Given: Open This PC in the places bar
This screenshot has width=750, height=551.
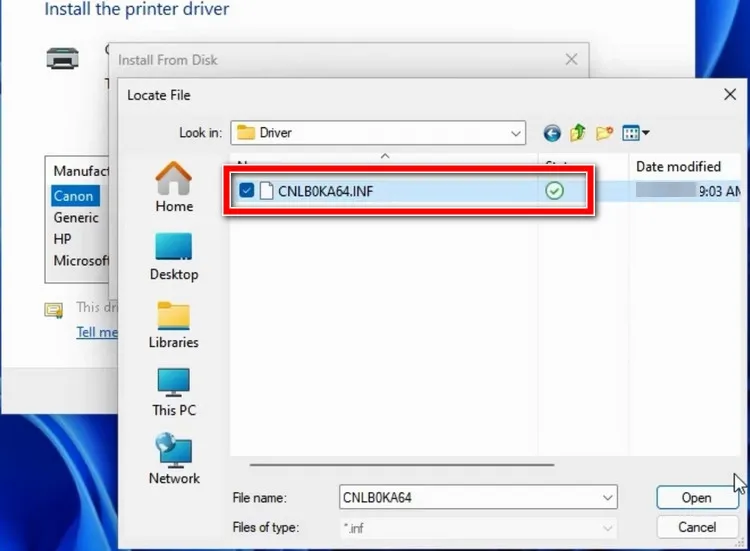Looking at the screenshot, I should pos(174,393).
